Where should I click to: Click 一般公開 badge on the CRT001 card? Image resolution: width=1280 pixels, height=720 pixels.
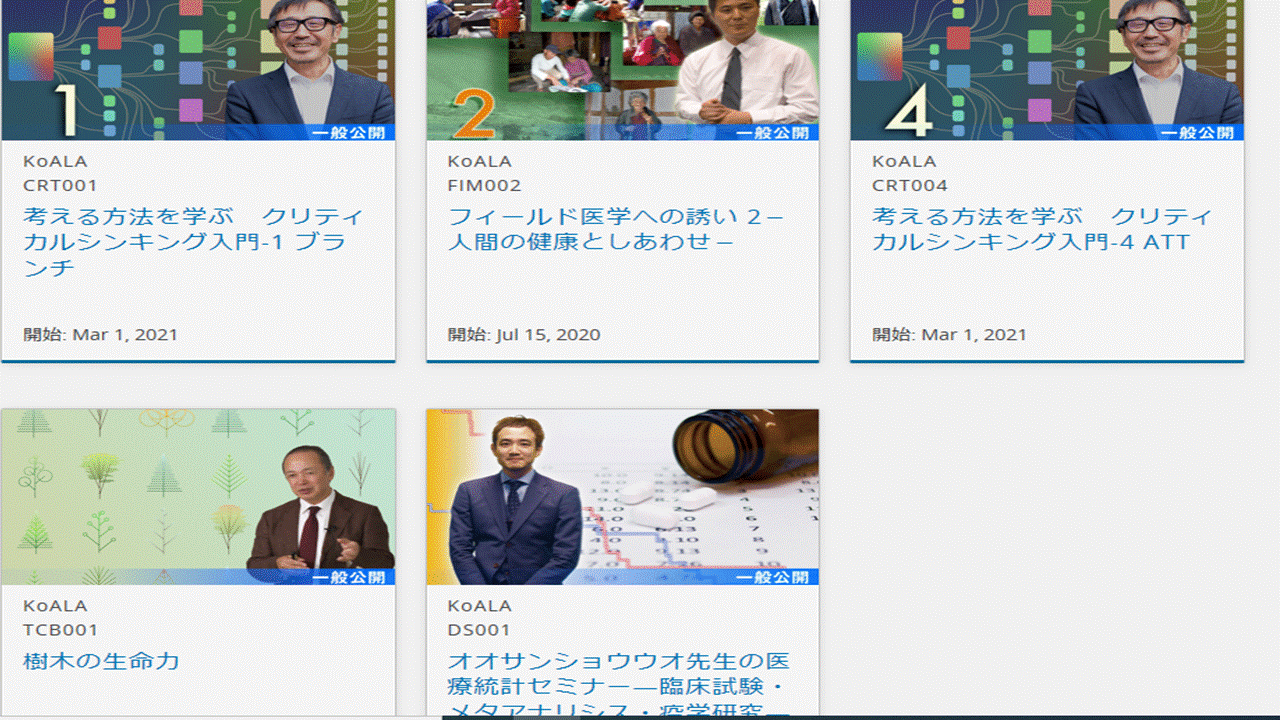pos(348,132)
